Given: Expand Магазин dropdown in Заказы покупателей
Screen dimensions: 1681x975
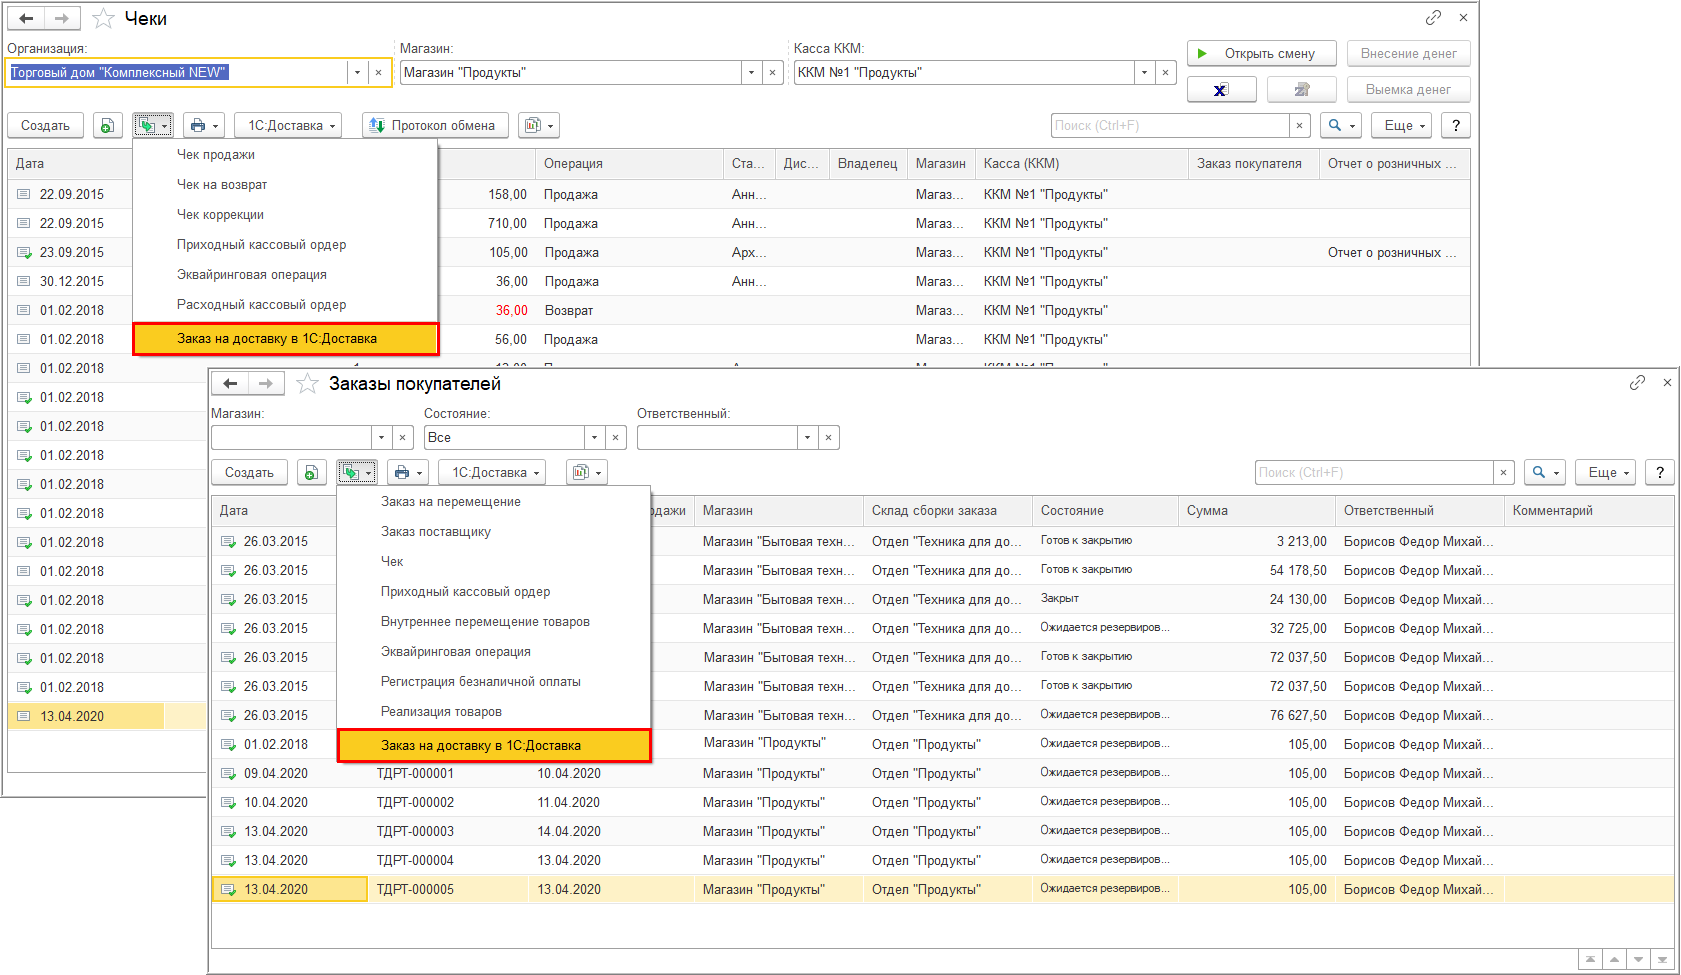Looking at the screenshot, I should tap(381, 437).
